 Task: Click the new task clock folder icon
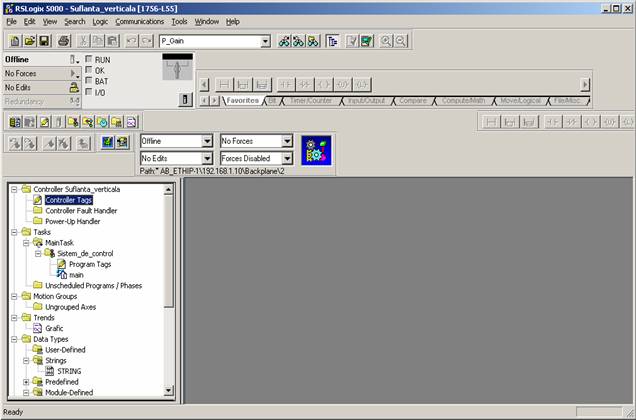pos(103,122)
